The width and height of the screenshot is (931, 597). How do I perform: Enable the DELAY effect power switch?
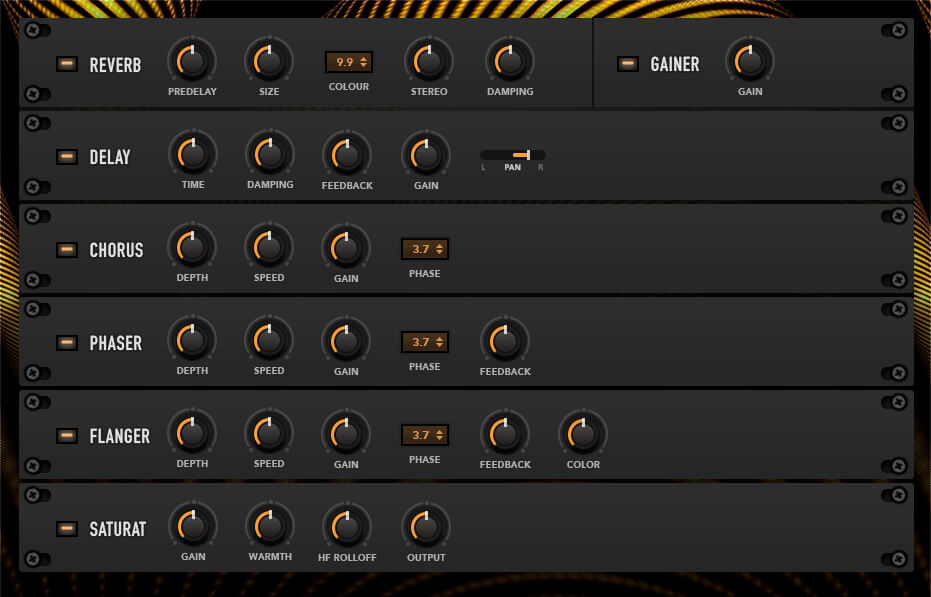pos(66,156)
